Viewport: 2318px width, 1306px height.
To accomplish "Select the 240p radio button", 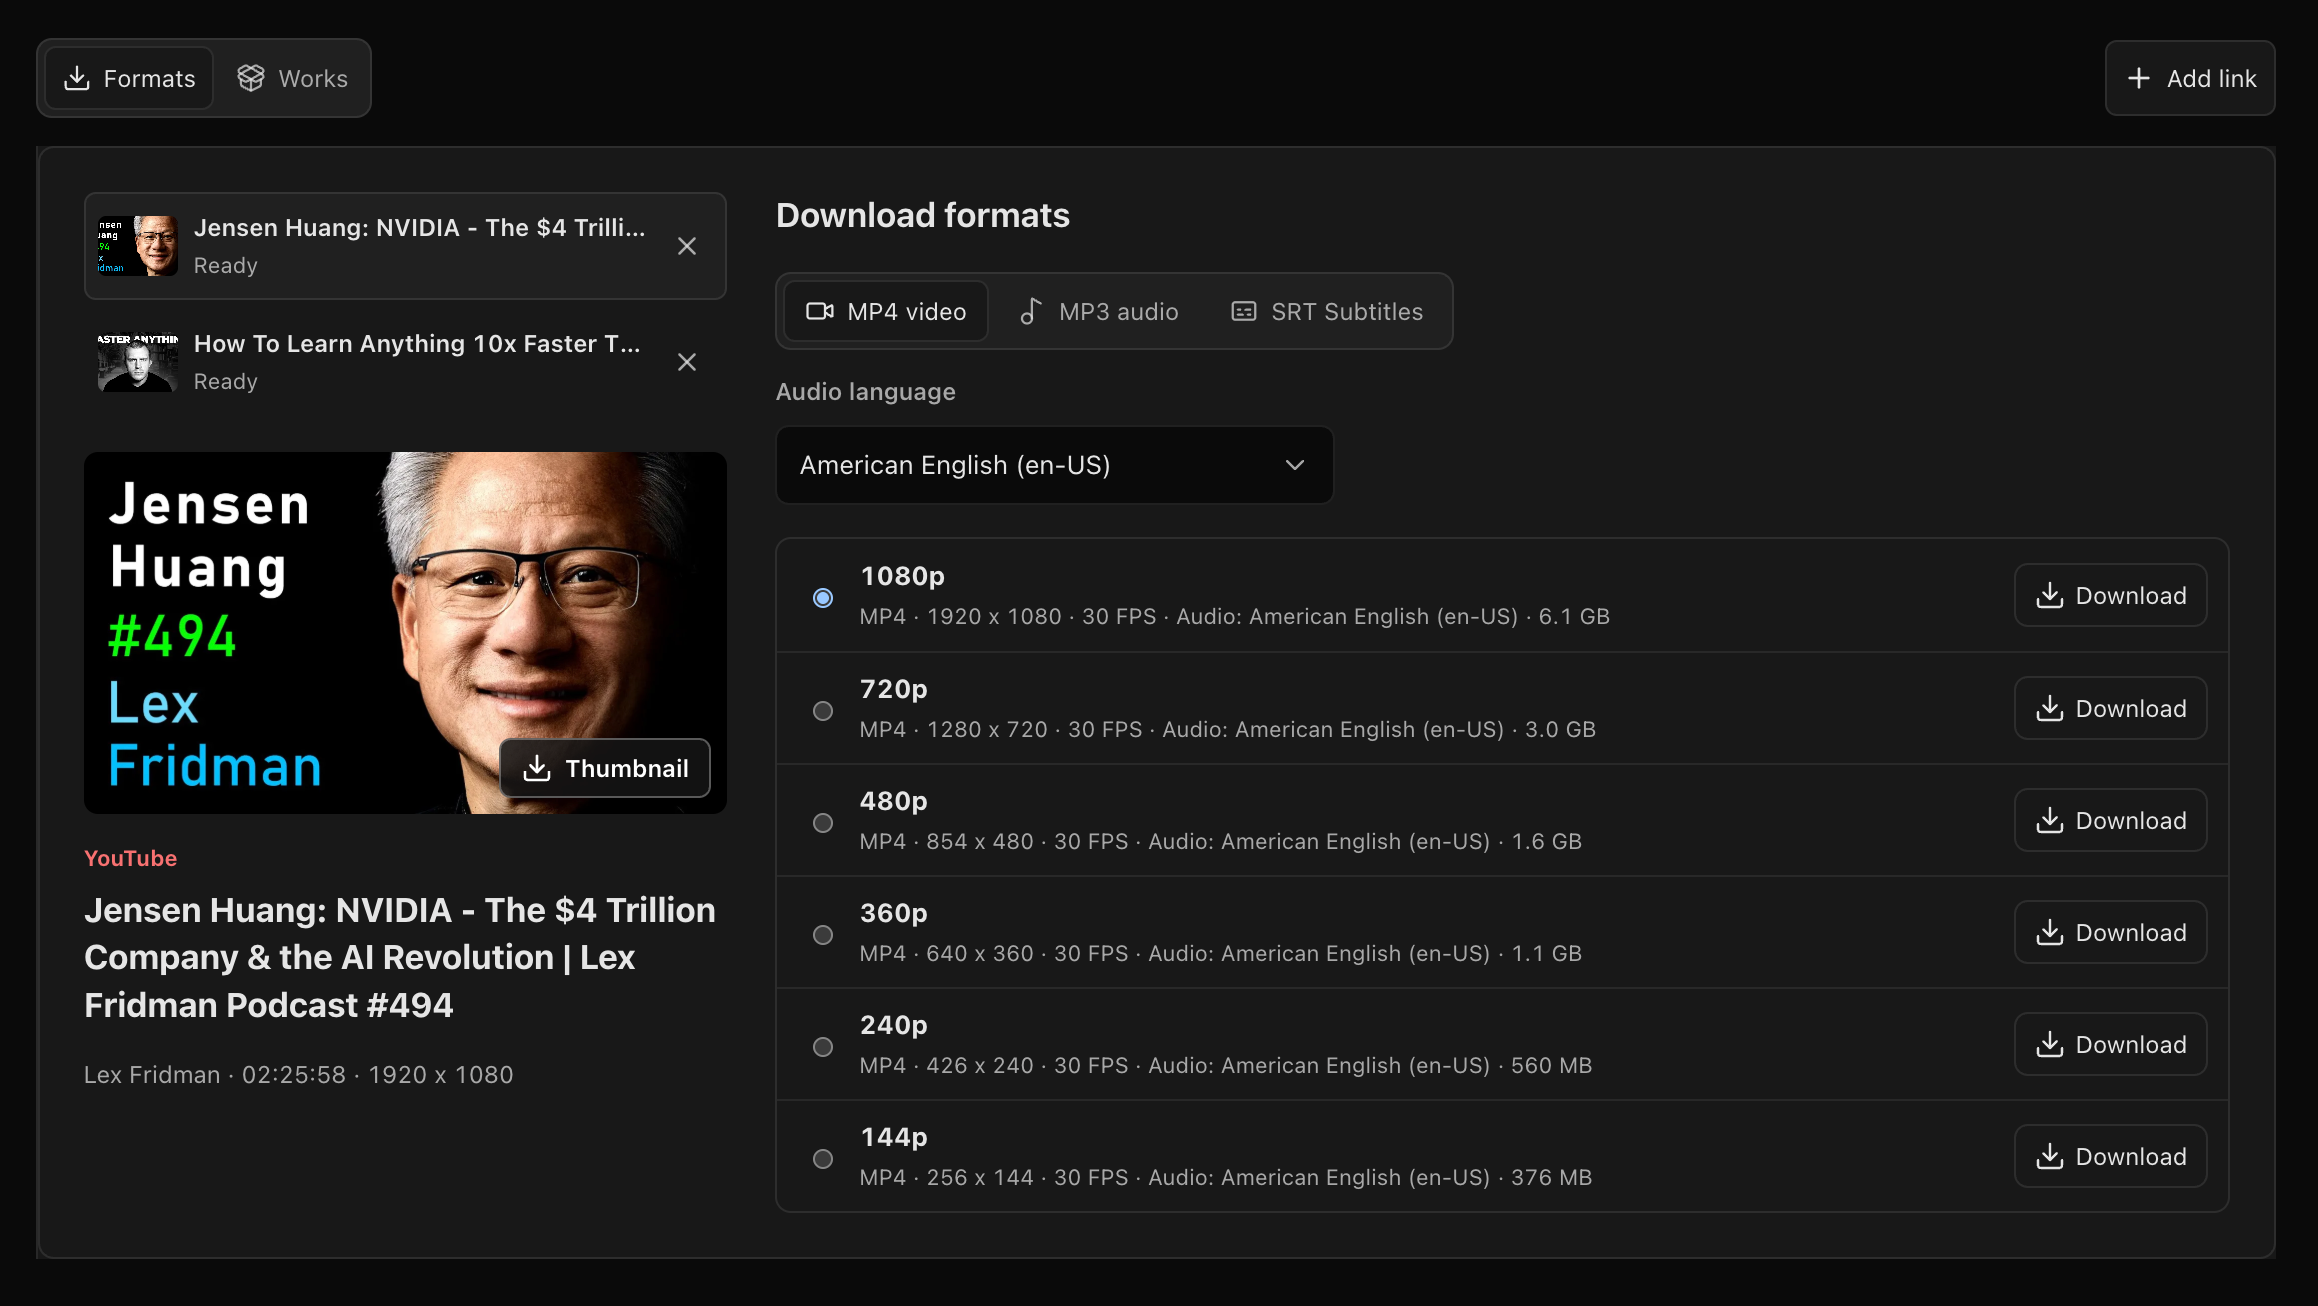I will click(823, 1046).
